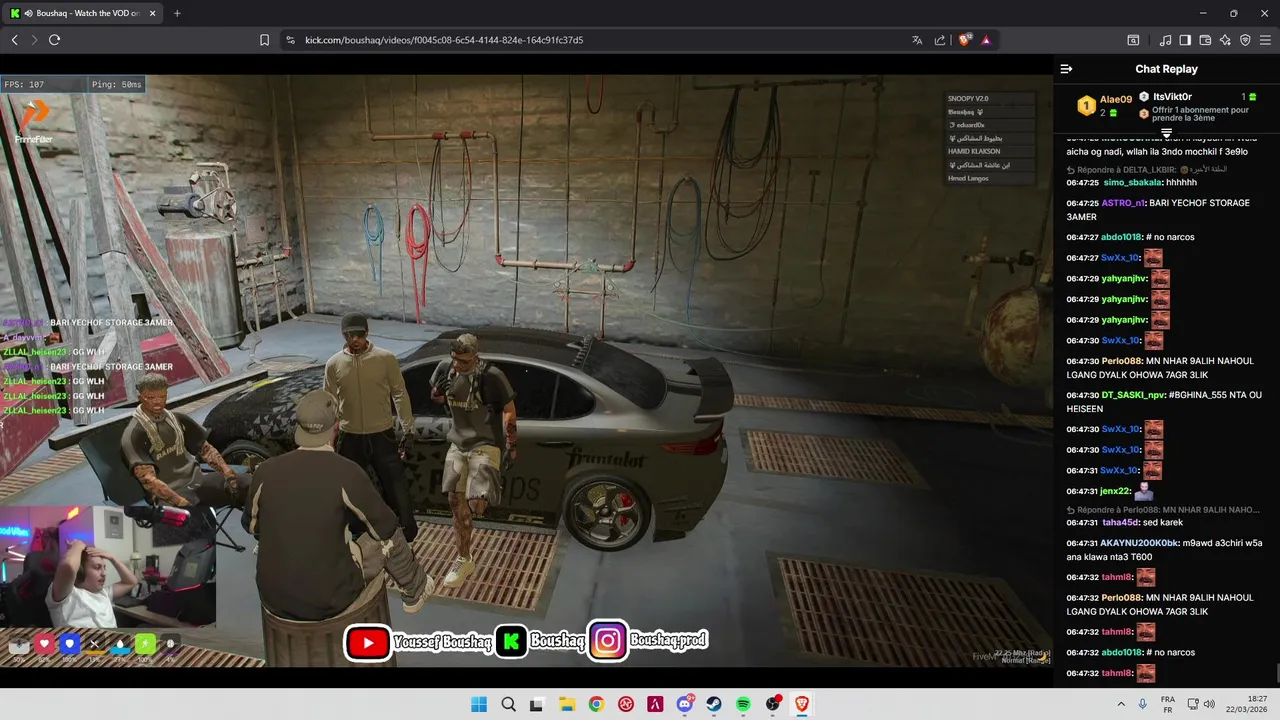Image resolution: width=1280 pixels, height=720 pixels.
Task: Open the FRA language switcher
Action: (x=1168, y=704)
